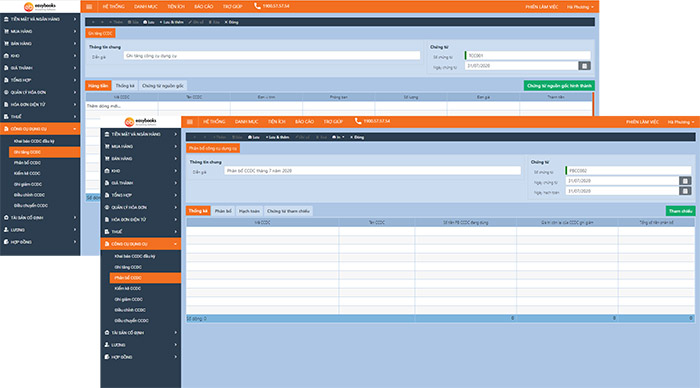Open calendar for Ngày chứng từ in back window
The image size is (700, 388).
coord(584,66)
